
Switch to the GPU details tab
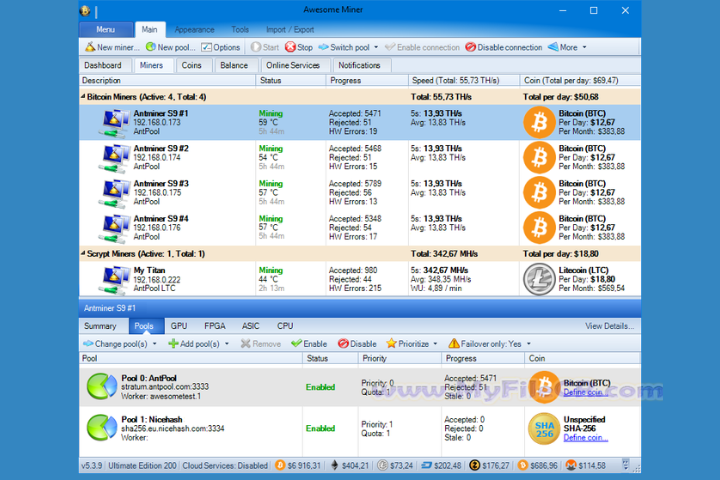179,326
